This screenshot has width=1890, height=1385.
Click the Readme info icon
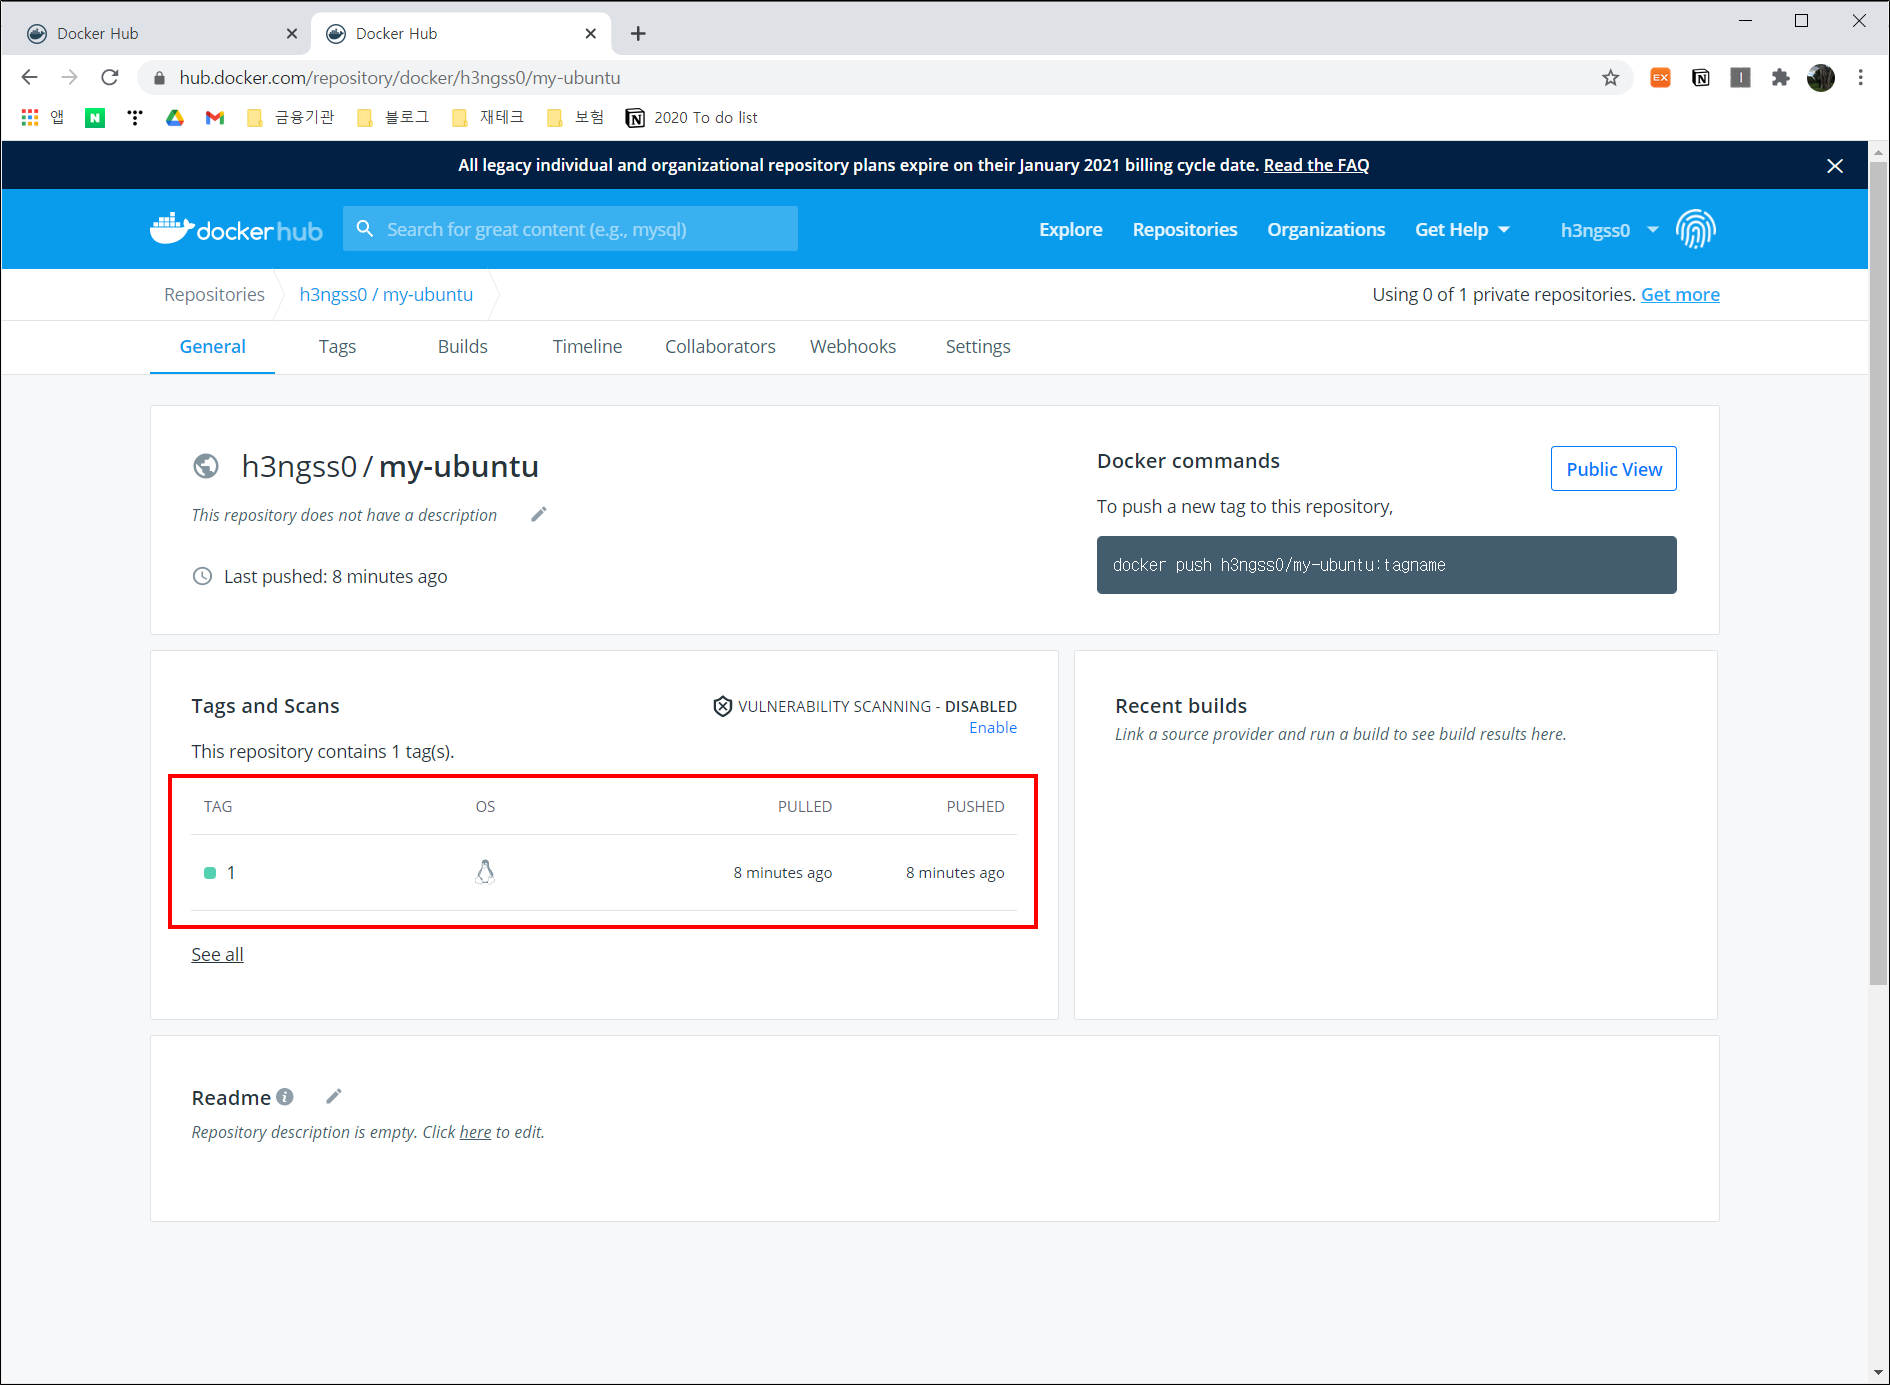pyautogui.click(x=285, y=1096)
